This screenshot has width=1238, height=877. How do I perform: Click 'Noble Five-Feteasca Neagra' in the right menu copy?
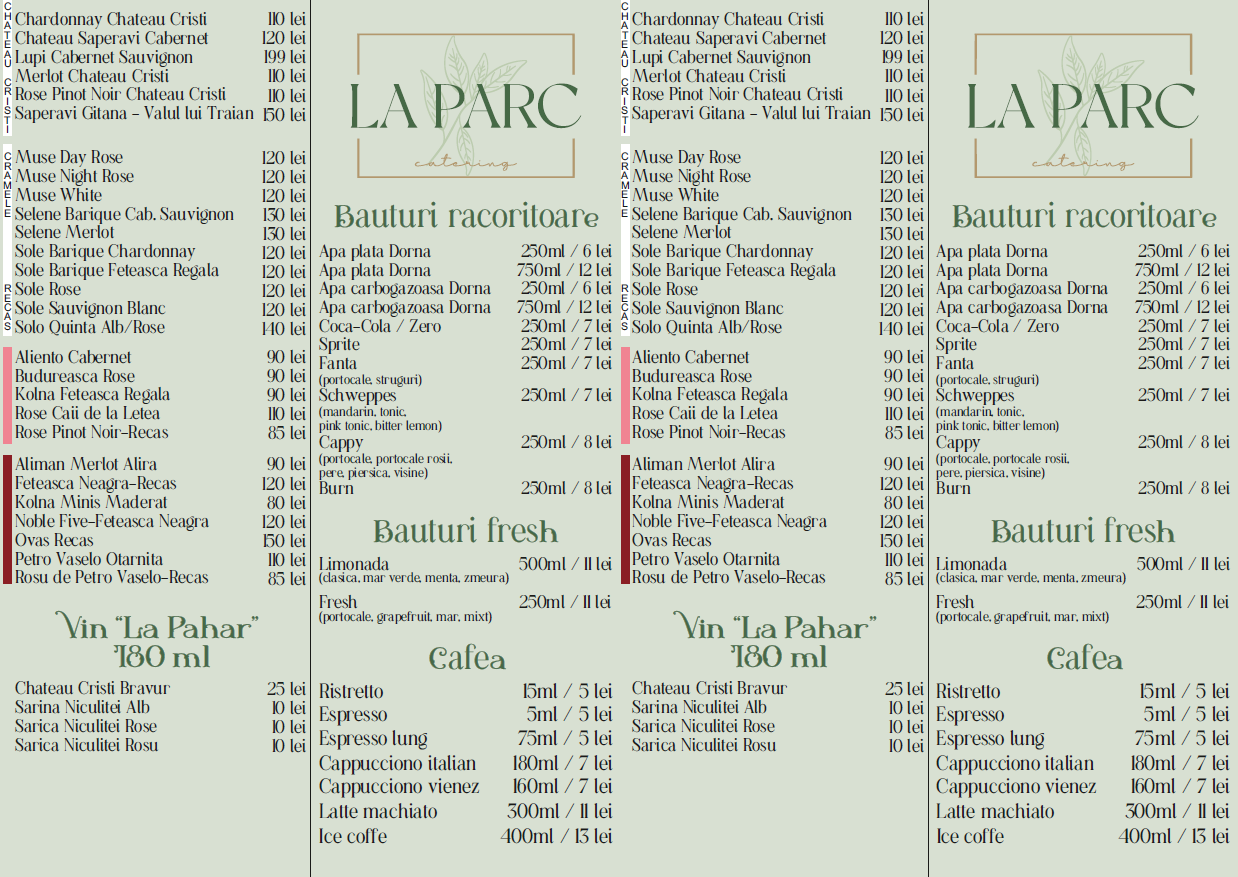coord(729,521)
